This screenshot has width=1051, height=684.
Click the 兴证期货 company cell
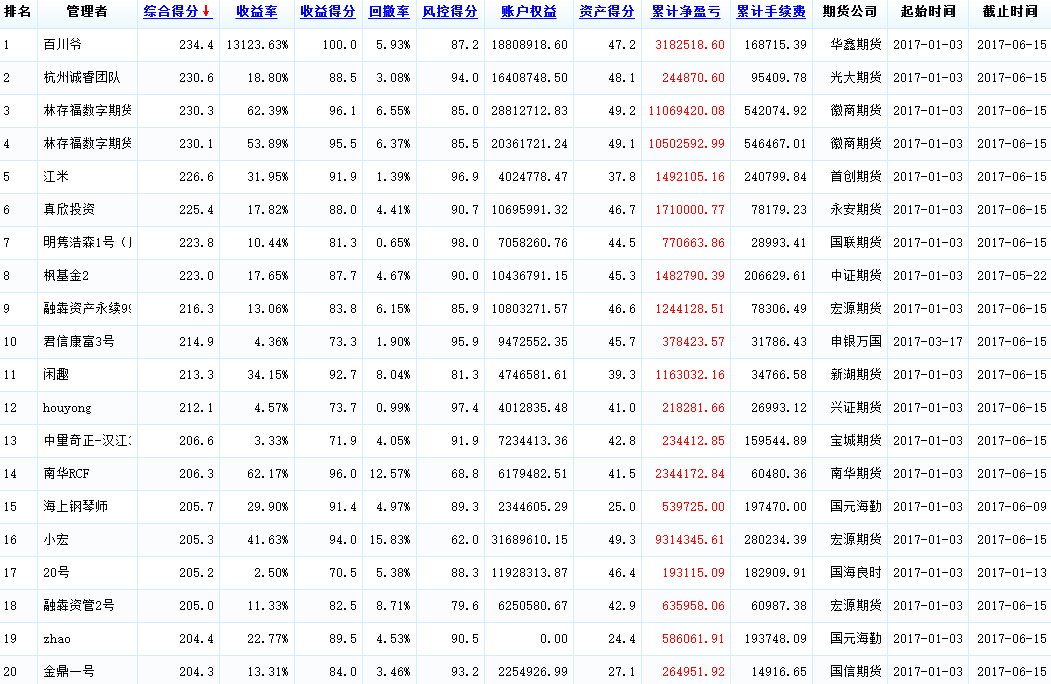pyautogui.click(x=856, y=407)
